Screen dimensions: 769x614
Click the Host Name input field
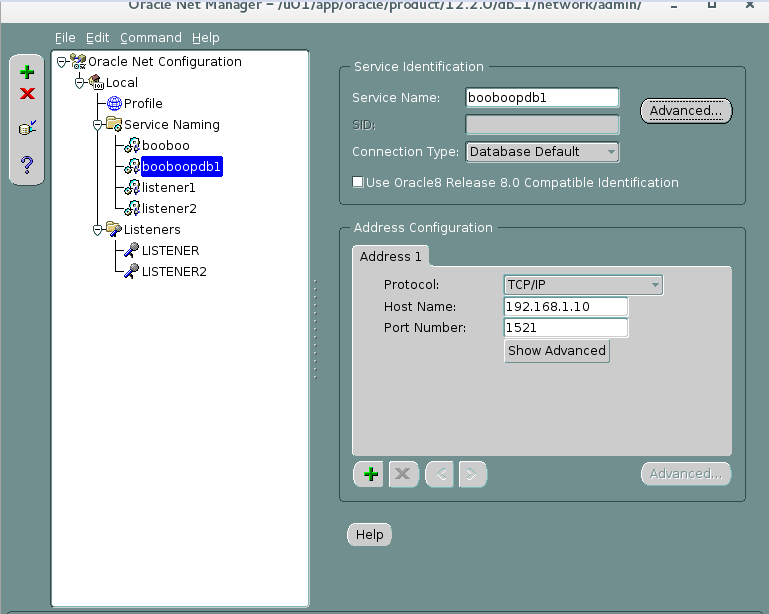[x=566, y=306]
